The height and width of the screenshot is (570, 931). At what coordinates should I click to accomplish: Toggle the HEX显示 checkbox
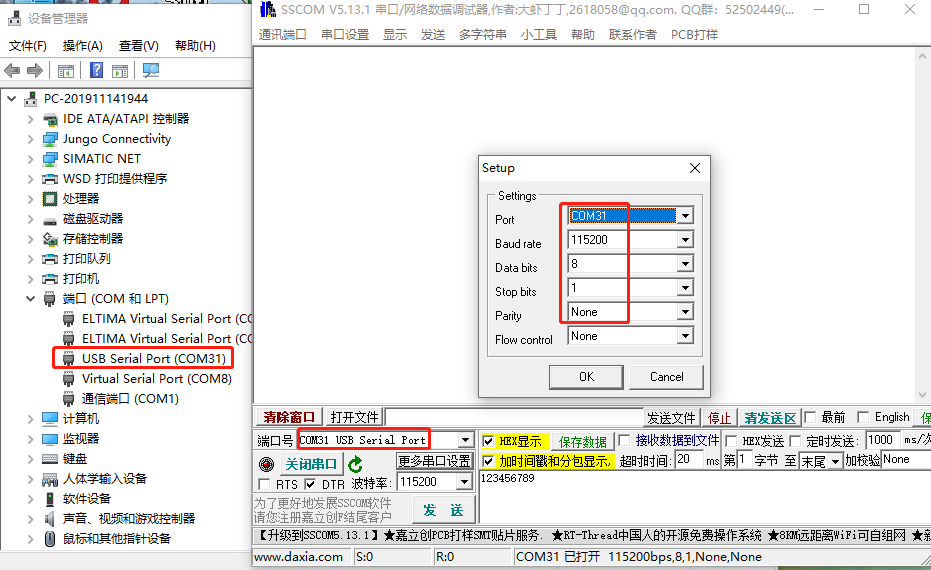coord(488,441)
